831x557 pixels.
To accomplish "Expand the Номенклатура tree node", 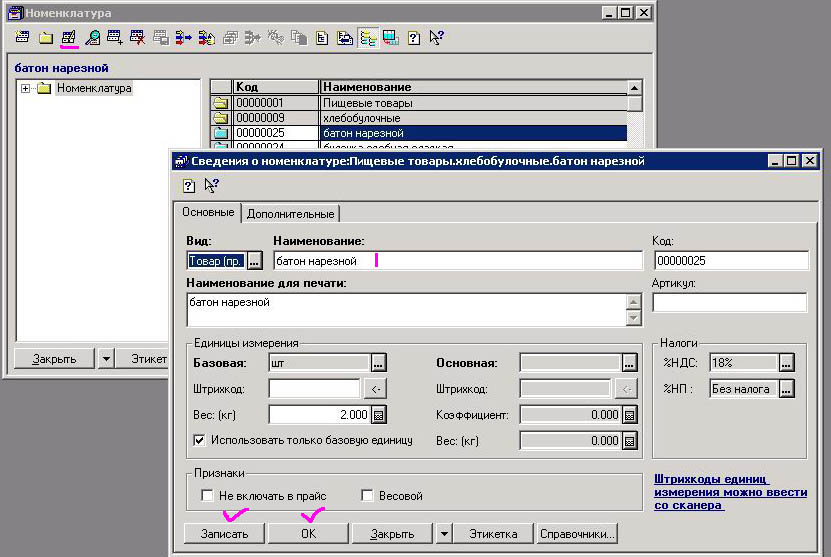I will [x=25, y=89].
